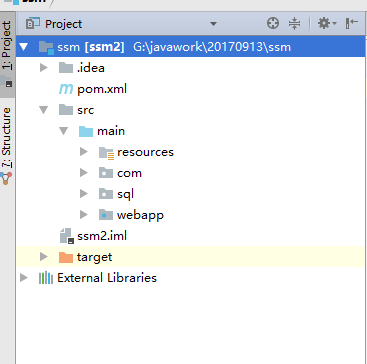
Task: Expand External Libraries node
Action: point(24,278)
